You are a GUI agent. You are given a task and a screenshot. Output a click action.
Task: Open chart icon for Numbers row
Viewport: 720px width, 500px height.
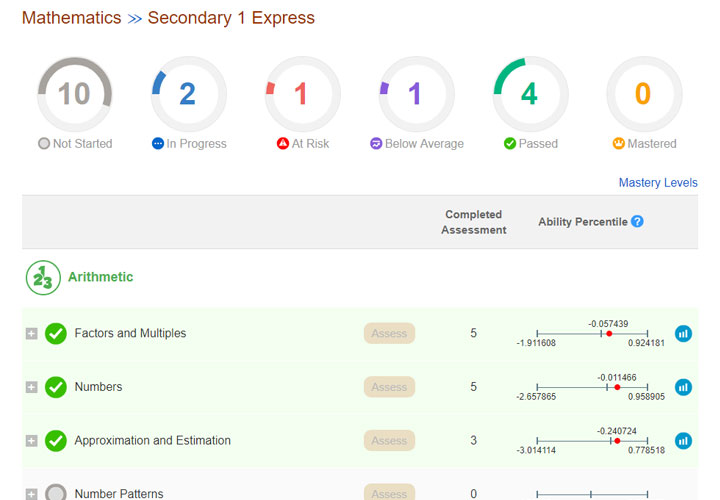click(x=683, y=387)
